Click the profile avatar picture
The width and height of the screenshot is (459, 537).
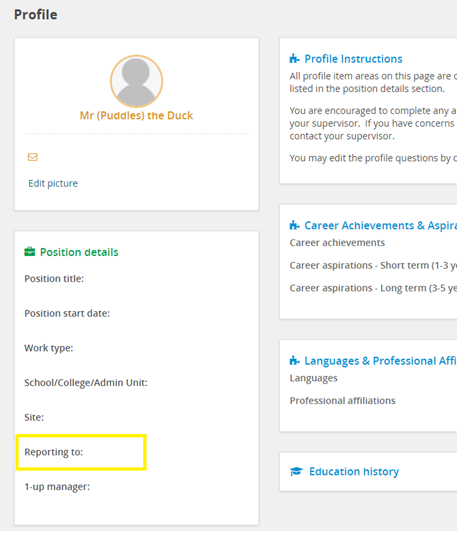(136, 81)
